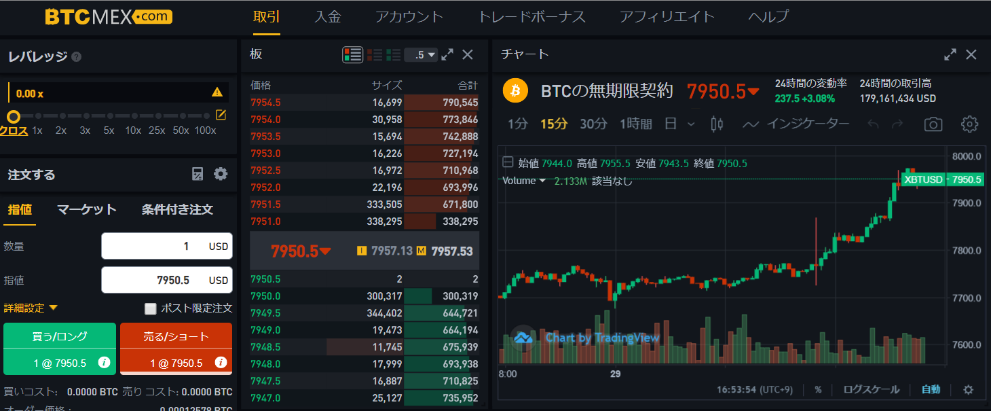Select combined bids and asks orderbook view
991x411 pixels.
[x=353, y=54]
